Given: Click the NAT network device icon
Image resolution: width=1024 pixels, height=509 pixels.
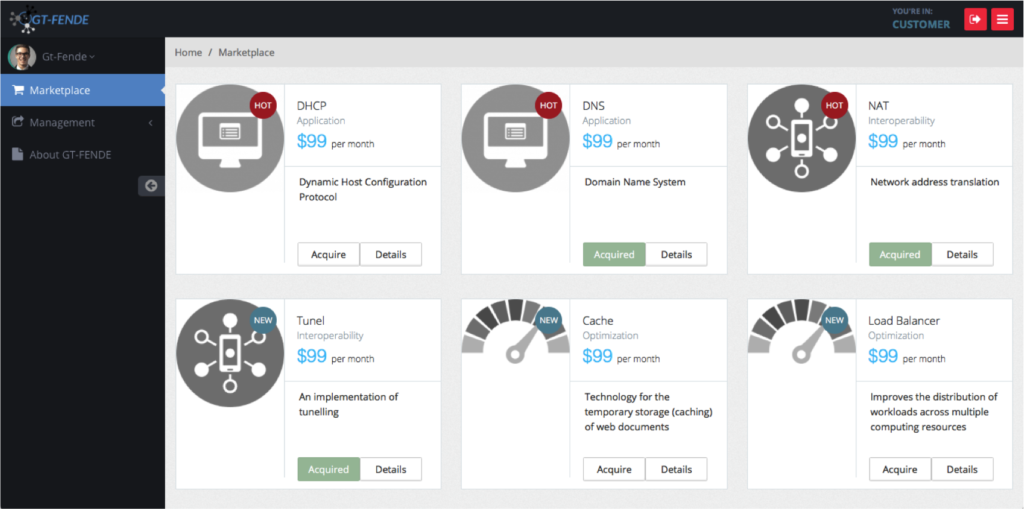Looking at the screenshot, I should click(x=801, y=138).
